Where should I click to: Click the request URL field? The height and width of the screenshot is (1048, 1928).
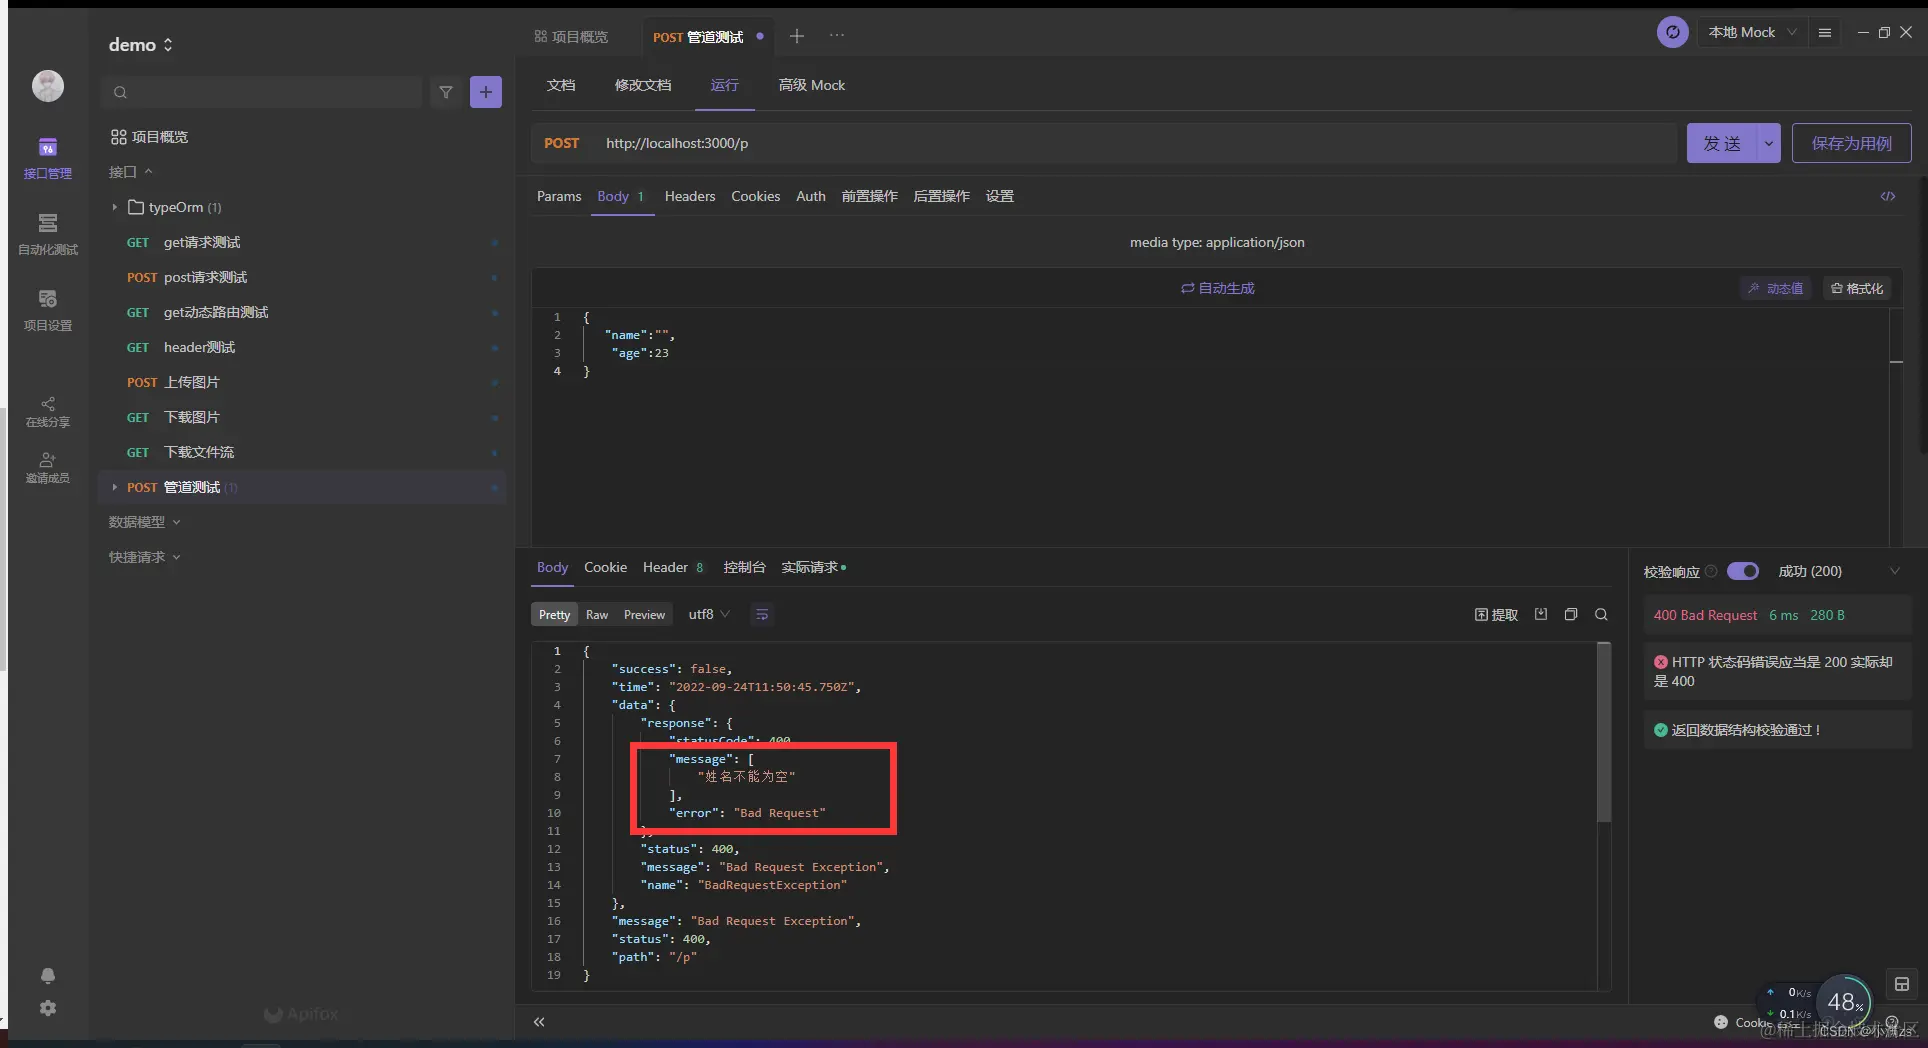pos(1136,143)
